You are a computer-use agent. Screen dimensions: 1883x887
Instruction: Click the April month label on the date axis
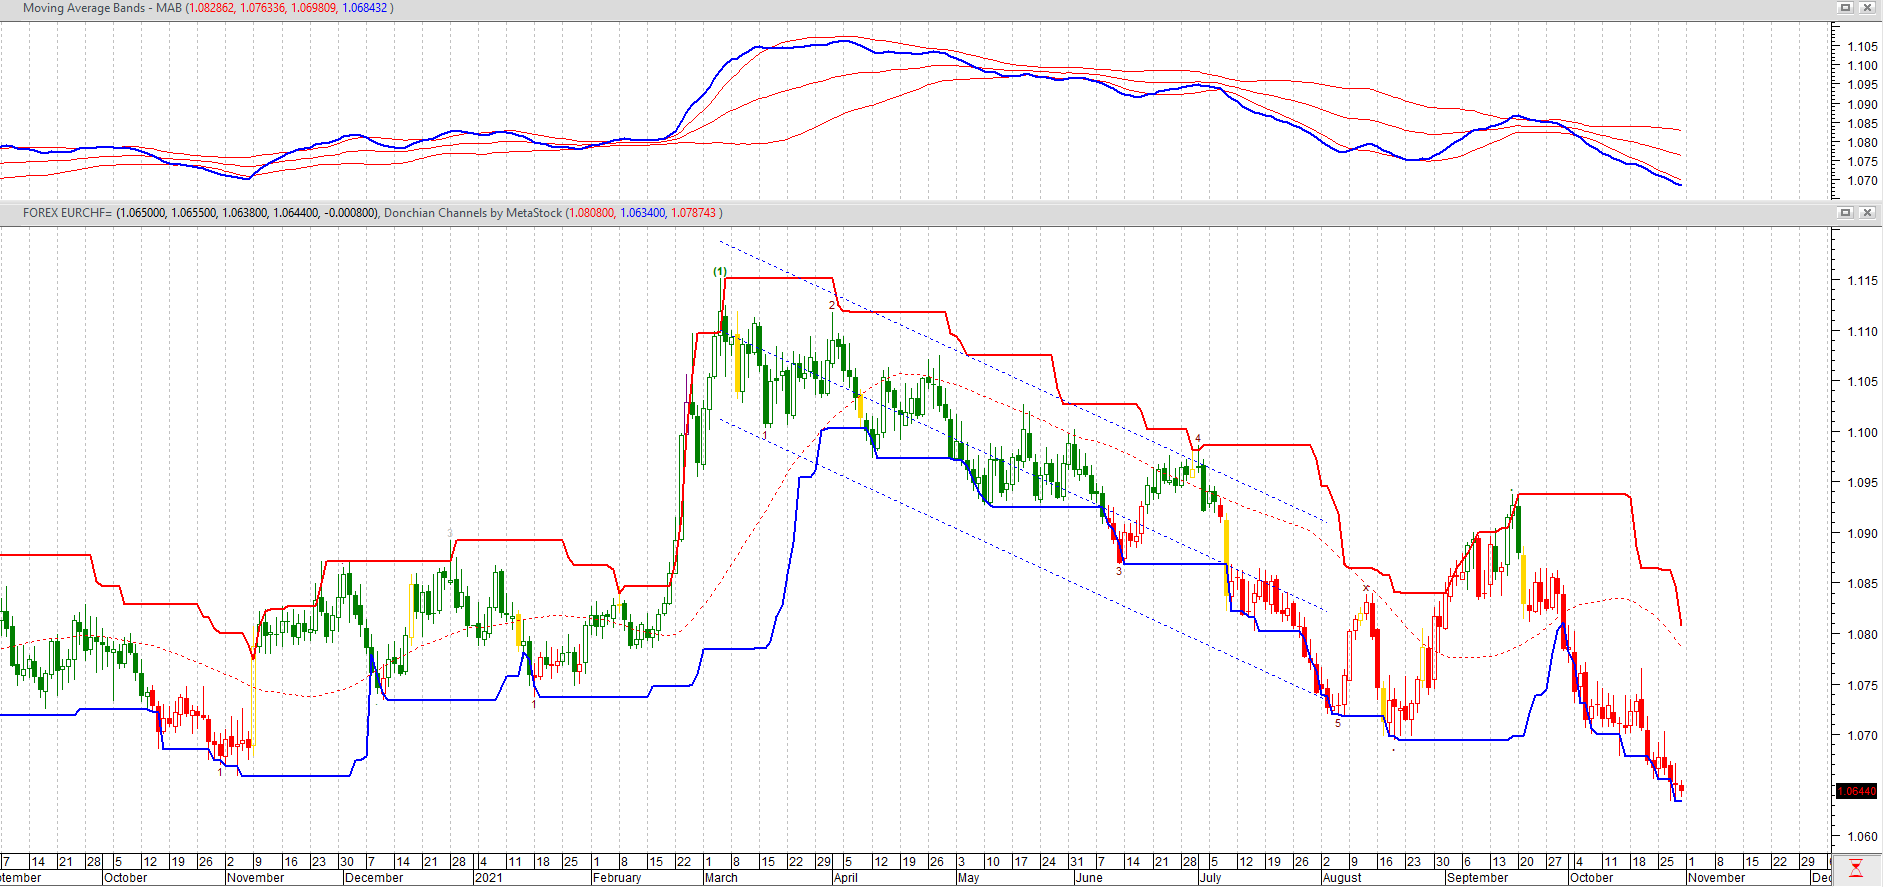(846, 878)
